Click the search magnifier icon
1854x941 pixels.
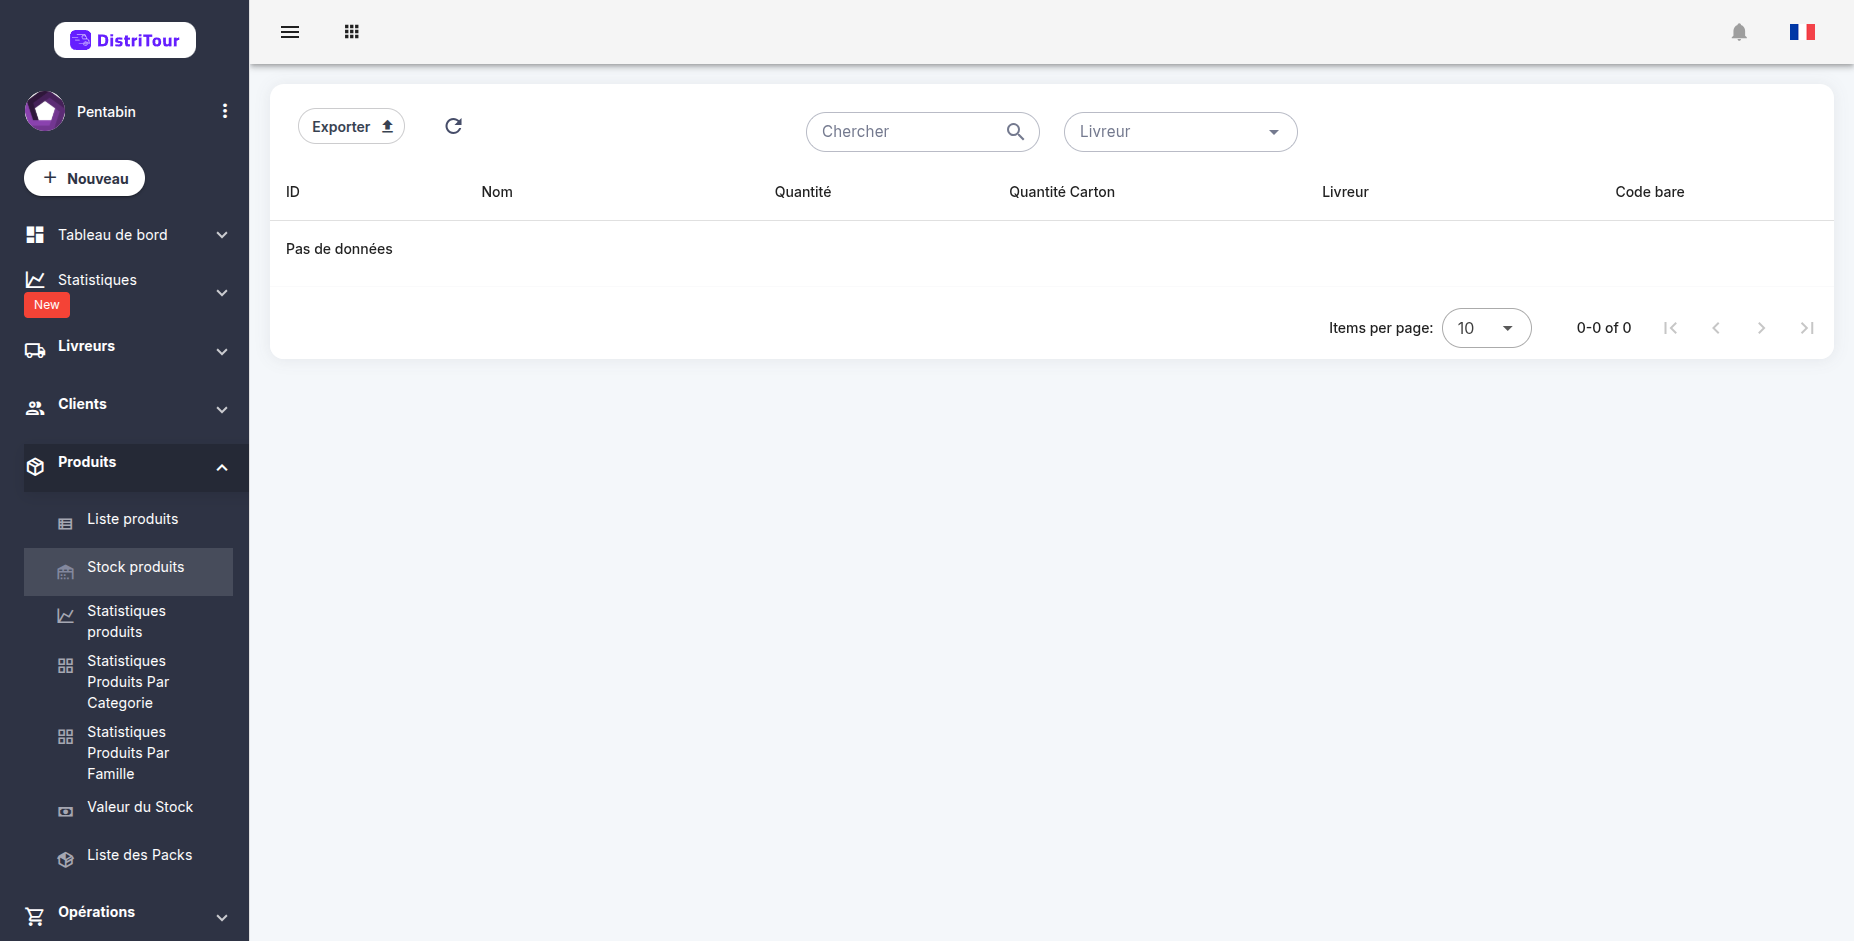click(1015, 131)
